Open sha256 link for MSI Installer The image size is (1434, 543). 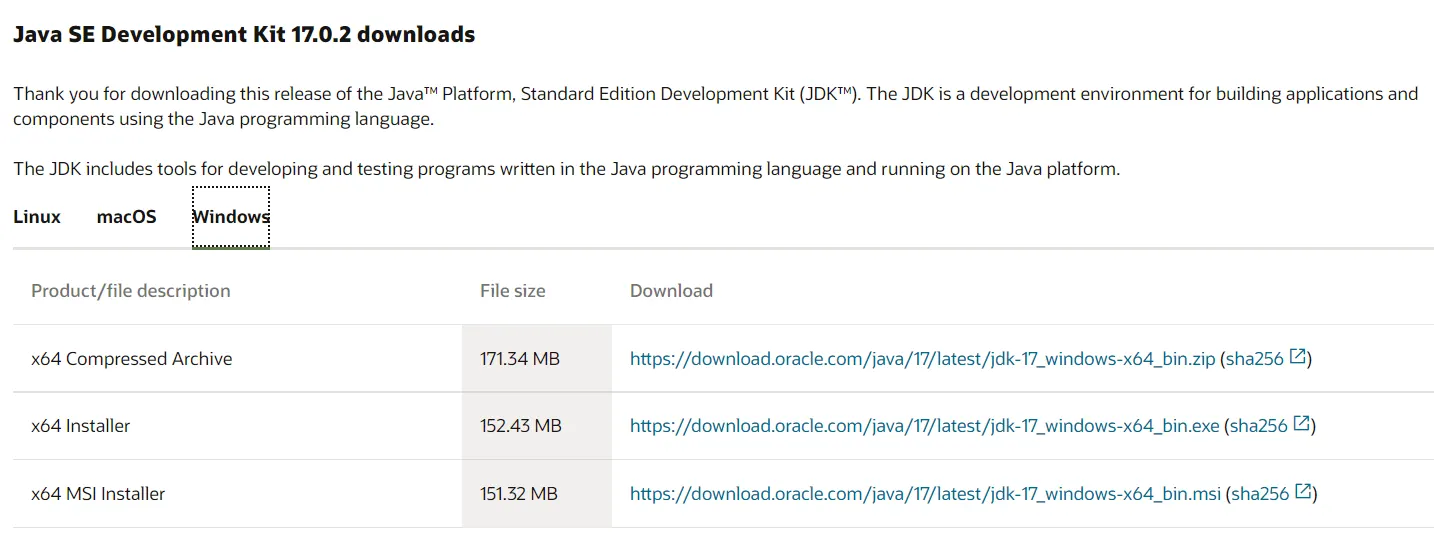click(1259, 494)
